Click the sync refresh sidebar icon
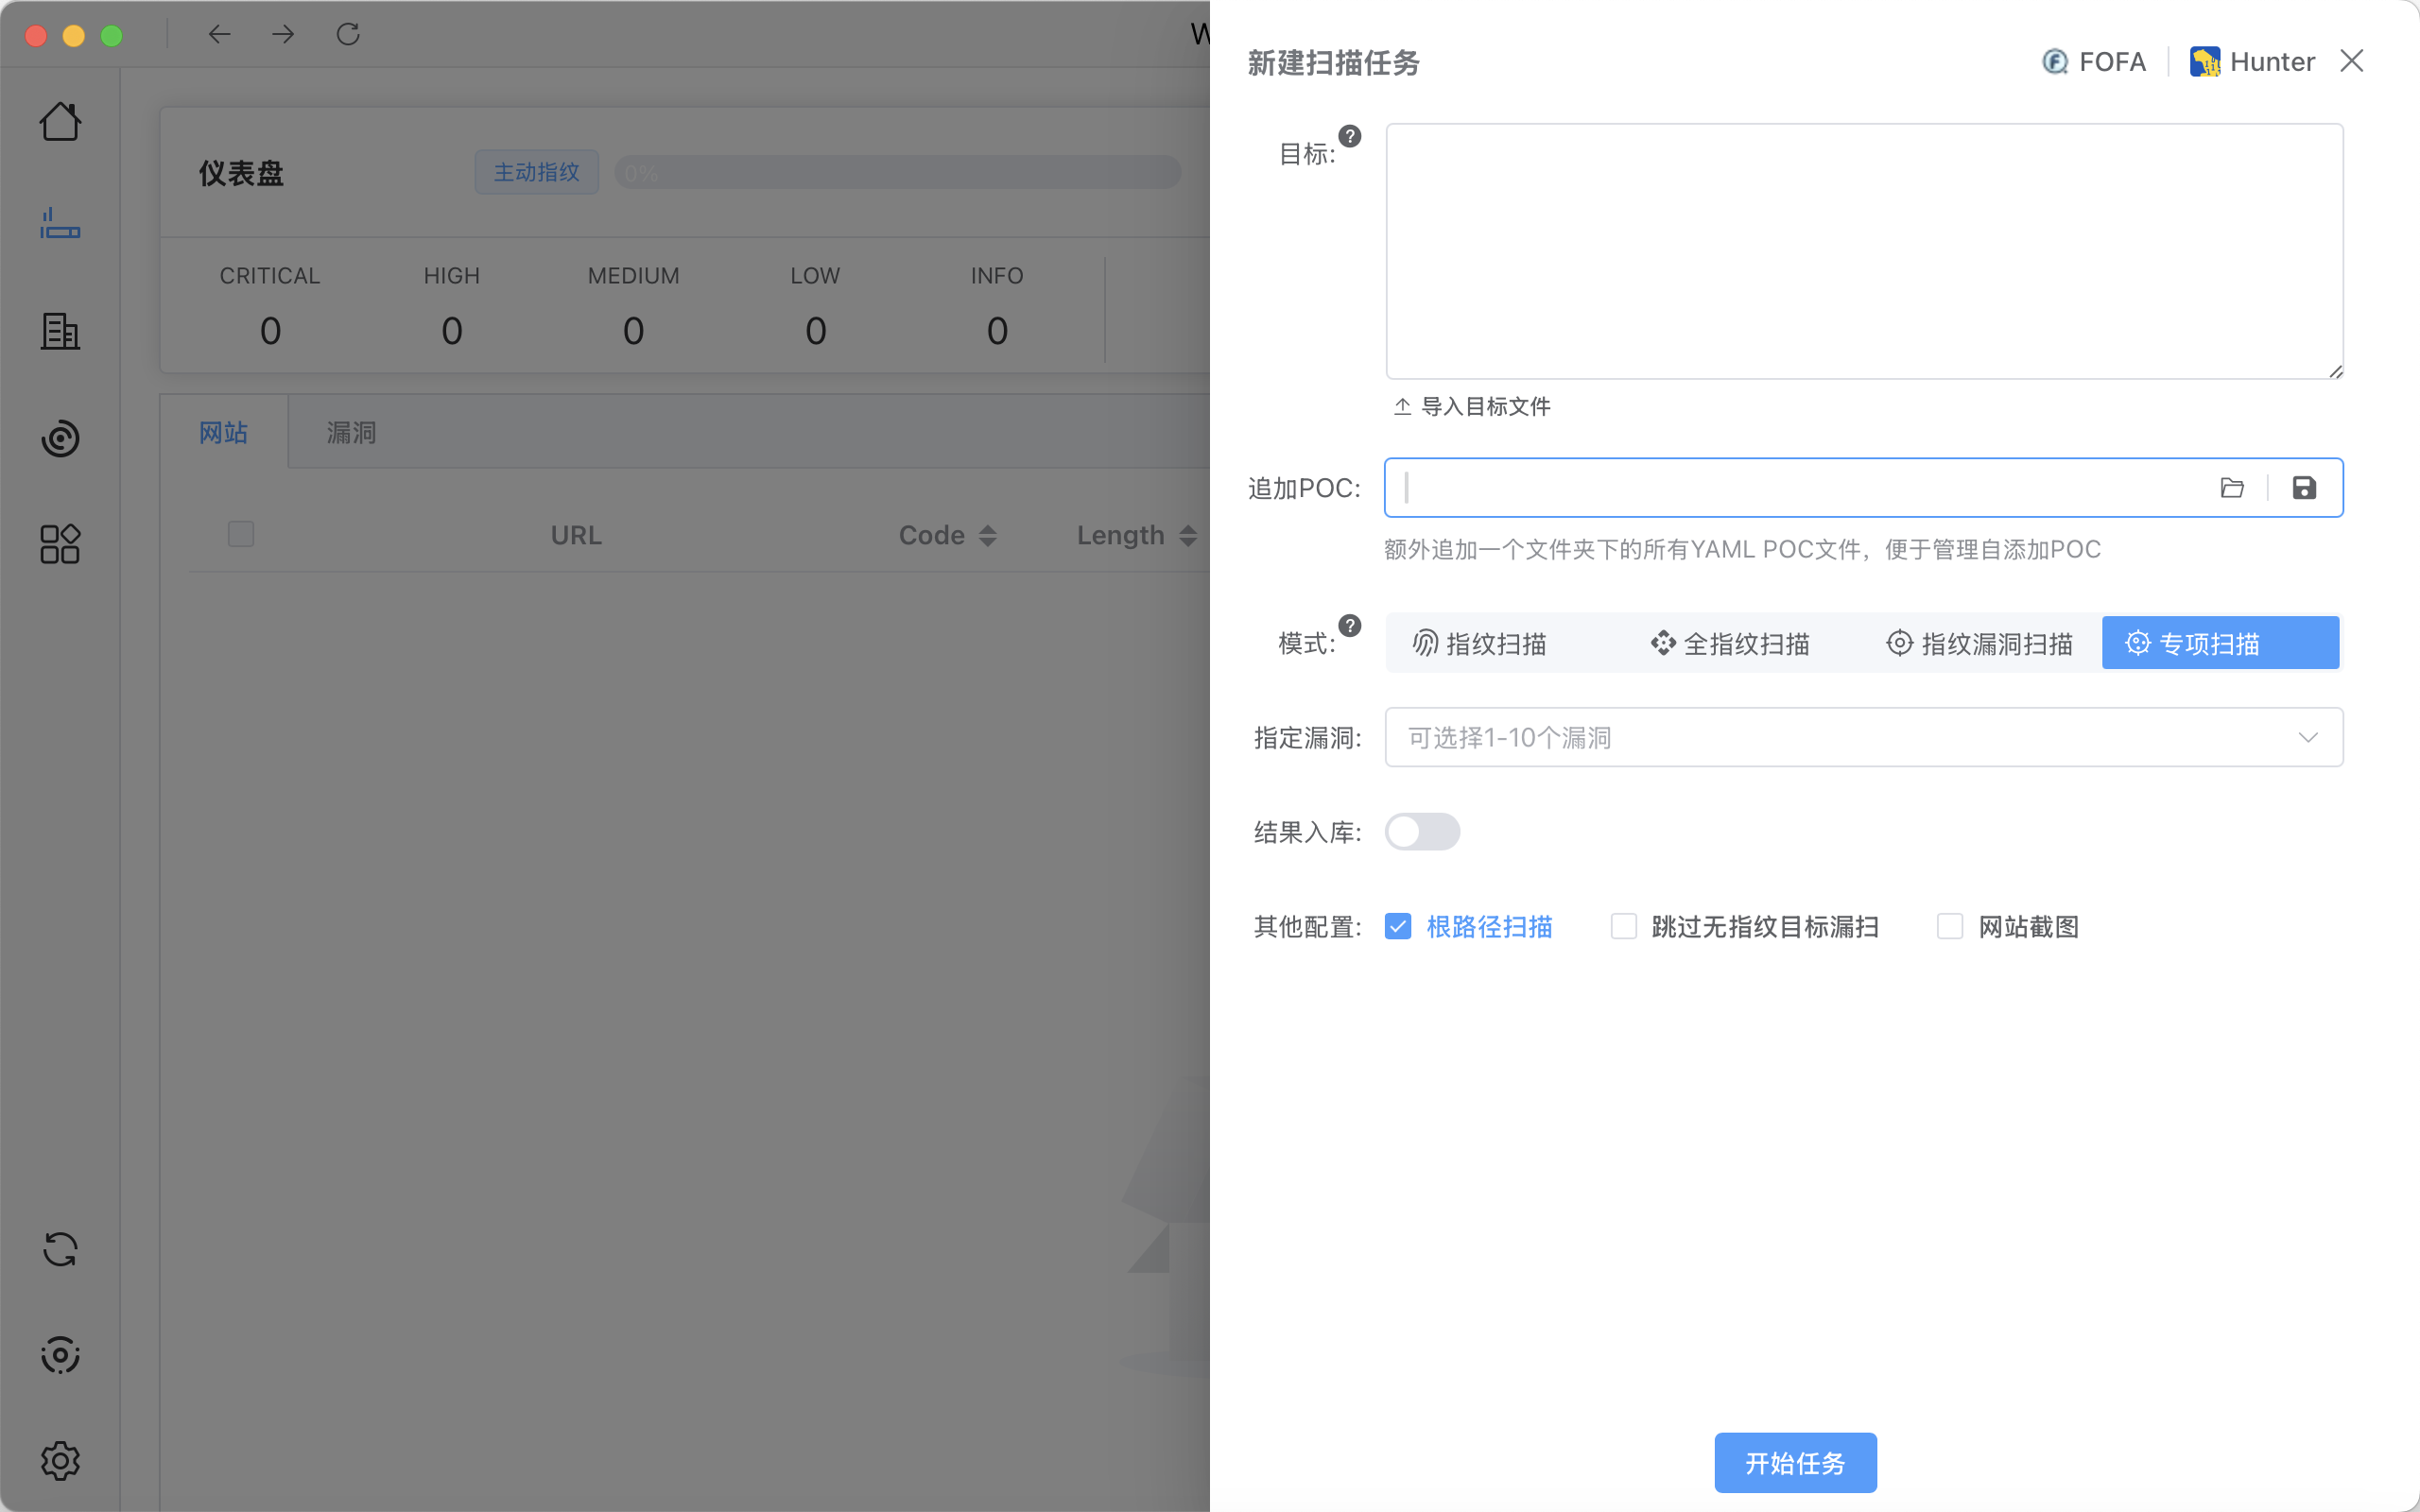2420x1512 pixels. [x=60, y=1249]
